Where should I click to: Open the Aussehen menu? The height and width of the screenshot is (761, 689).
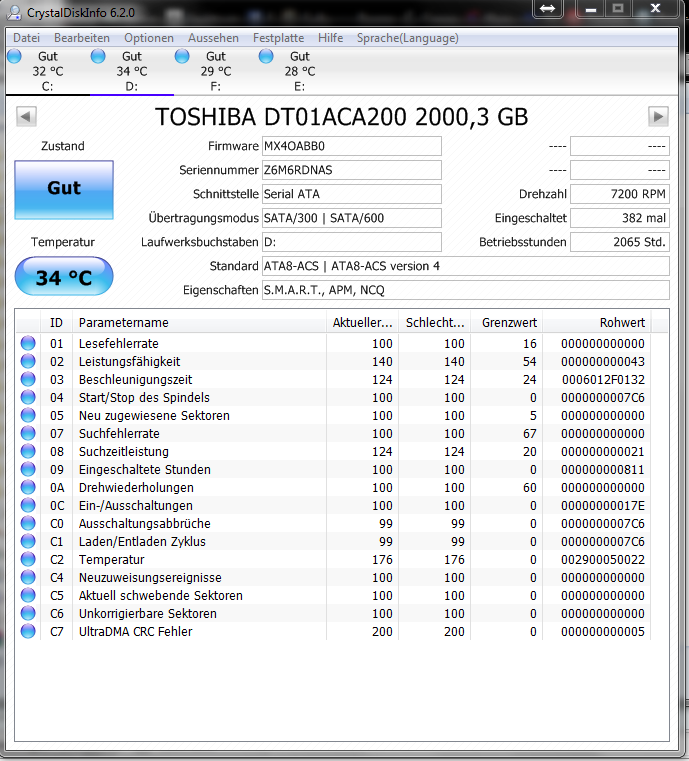pyautogui.click(x=213, y=38)
